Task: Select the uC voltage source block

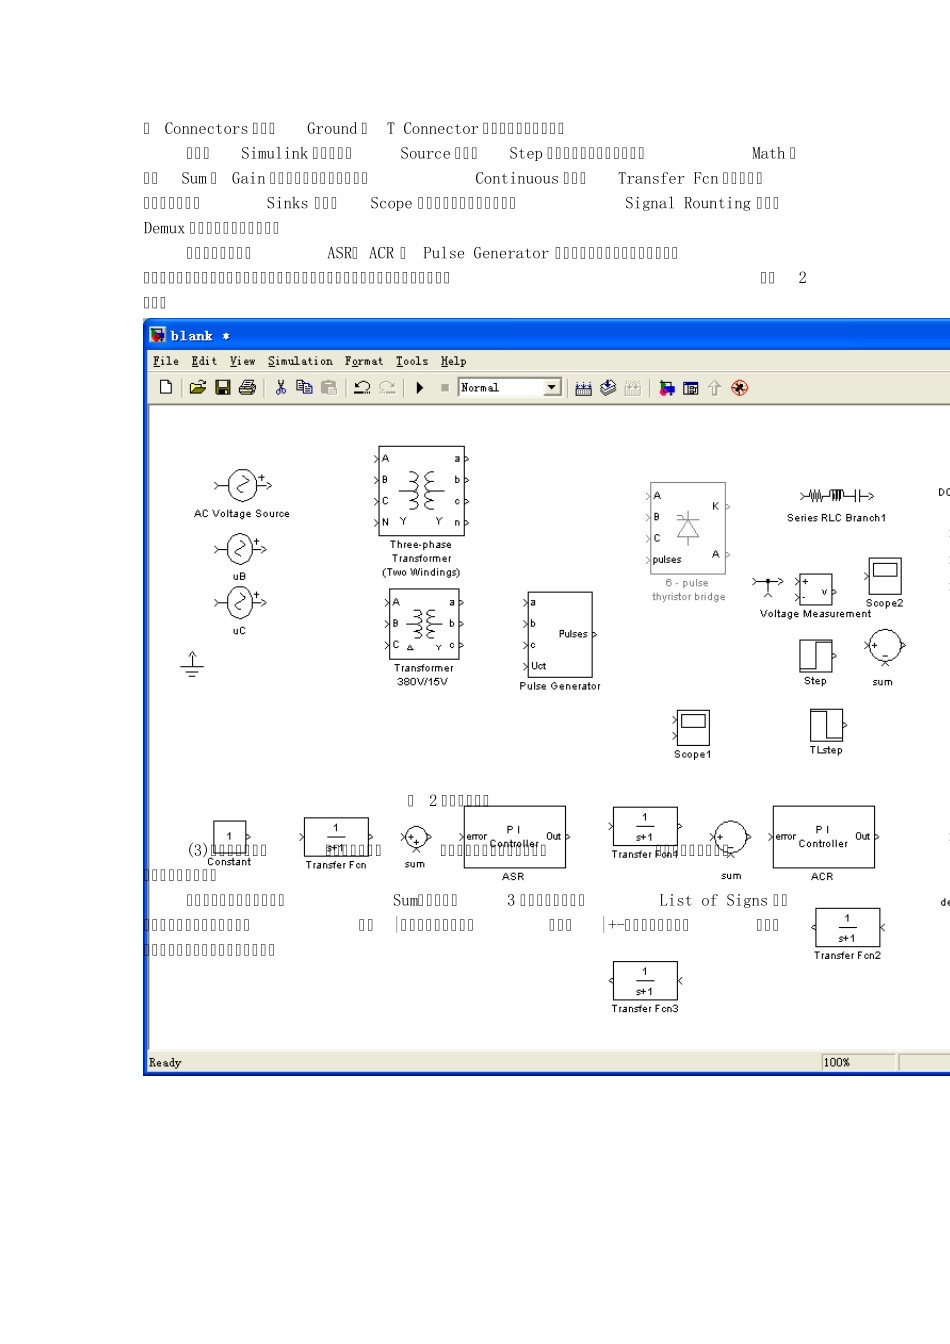Action: pos(240,602)
